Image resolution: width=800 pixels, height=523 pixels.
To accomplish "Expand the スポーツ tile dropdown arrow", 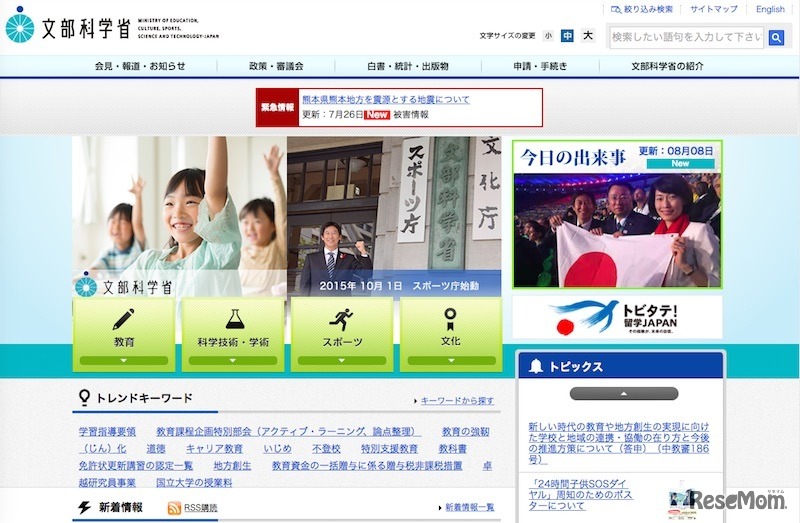I will pyautogui.click(x=342, y=360).
